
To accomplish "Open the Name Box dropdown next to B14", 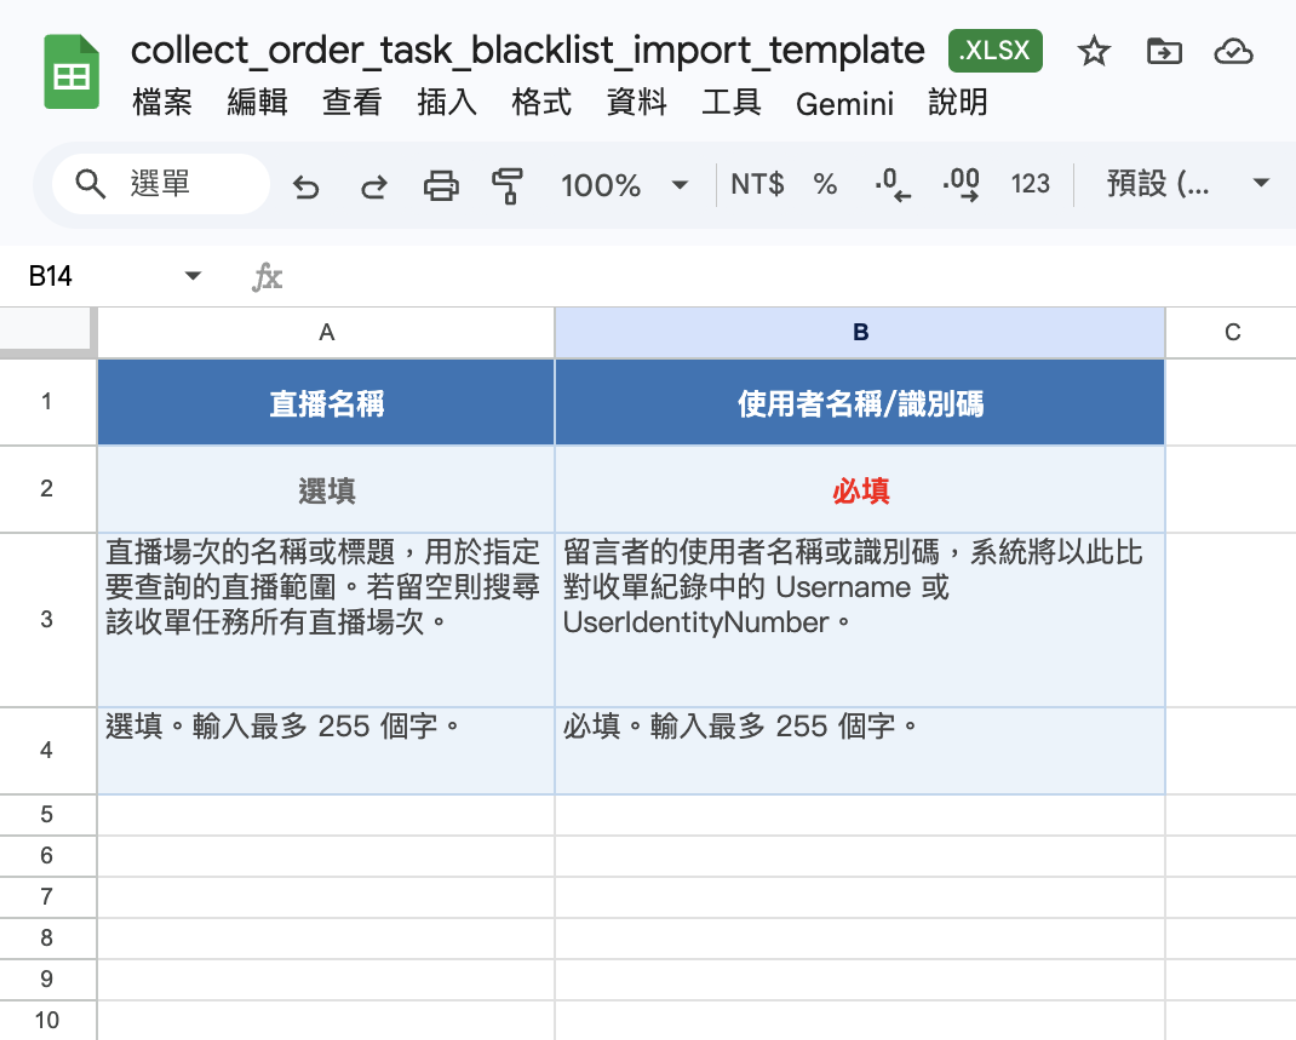I will (x=192, y=275).
